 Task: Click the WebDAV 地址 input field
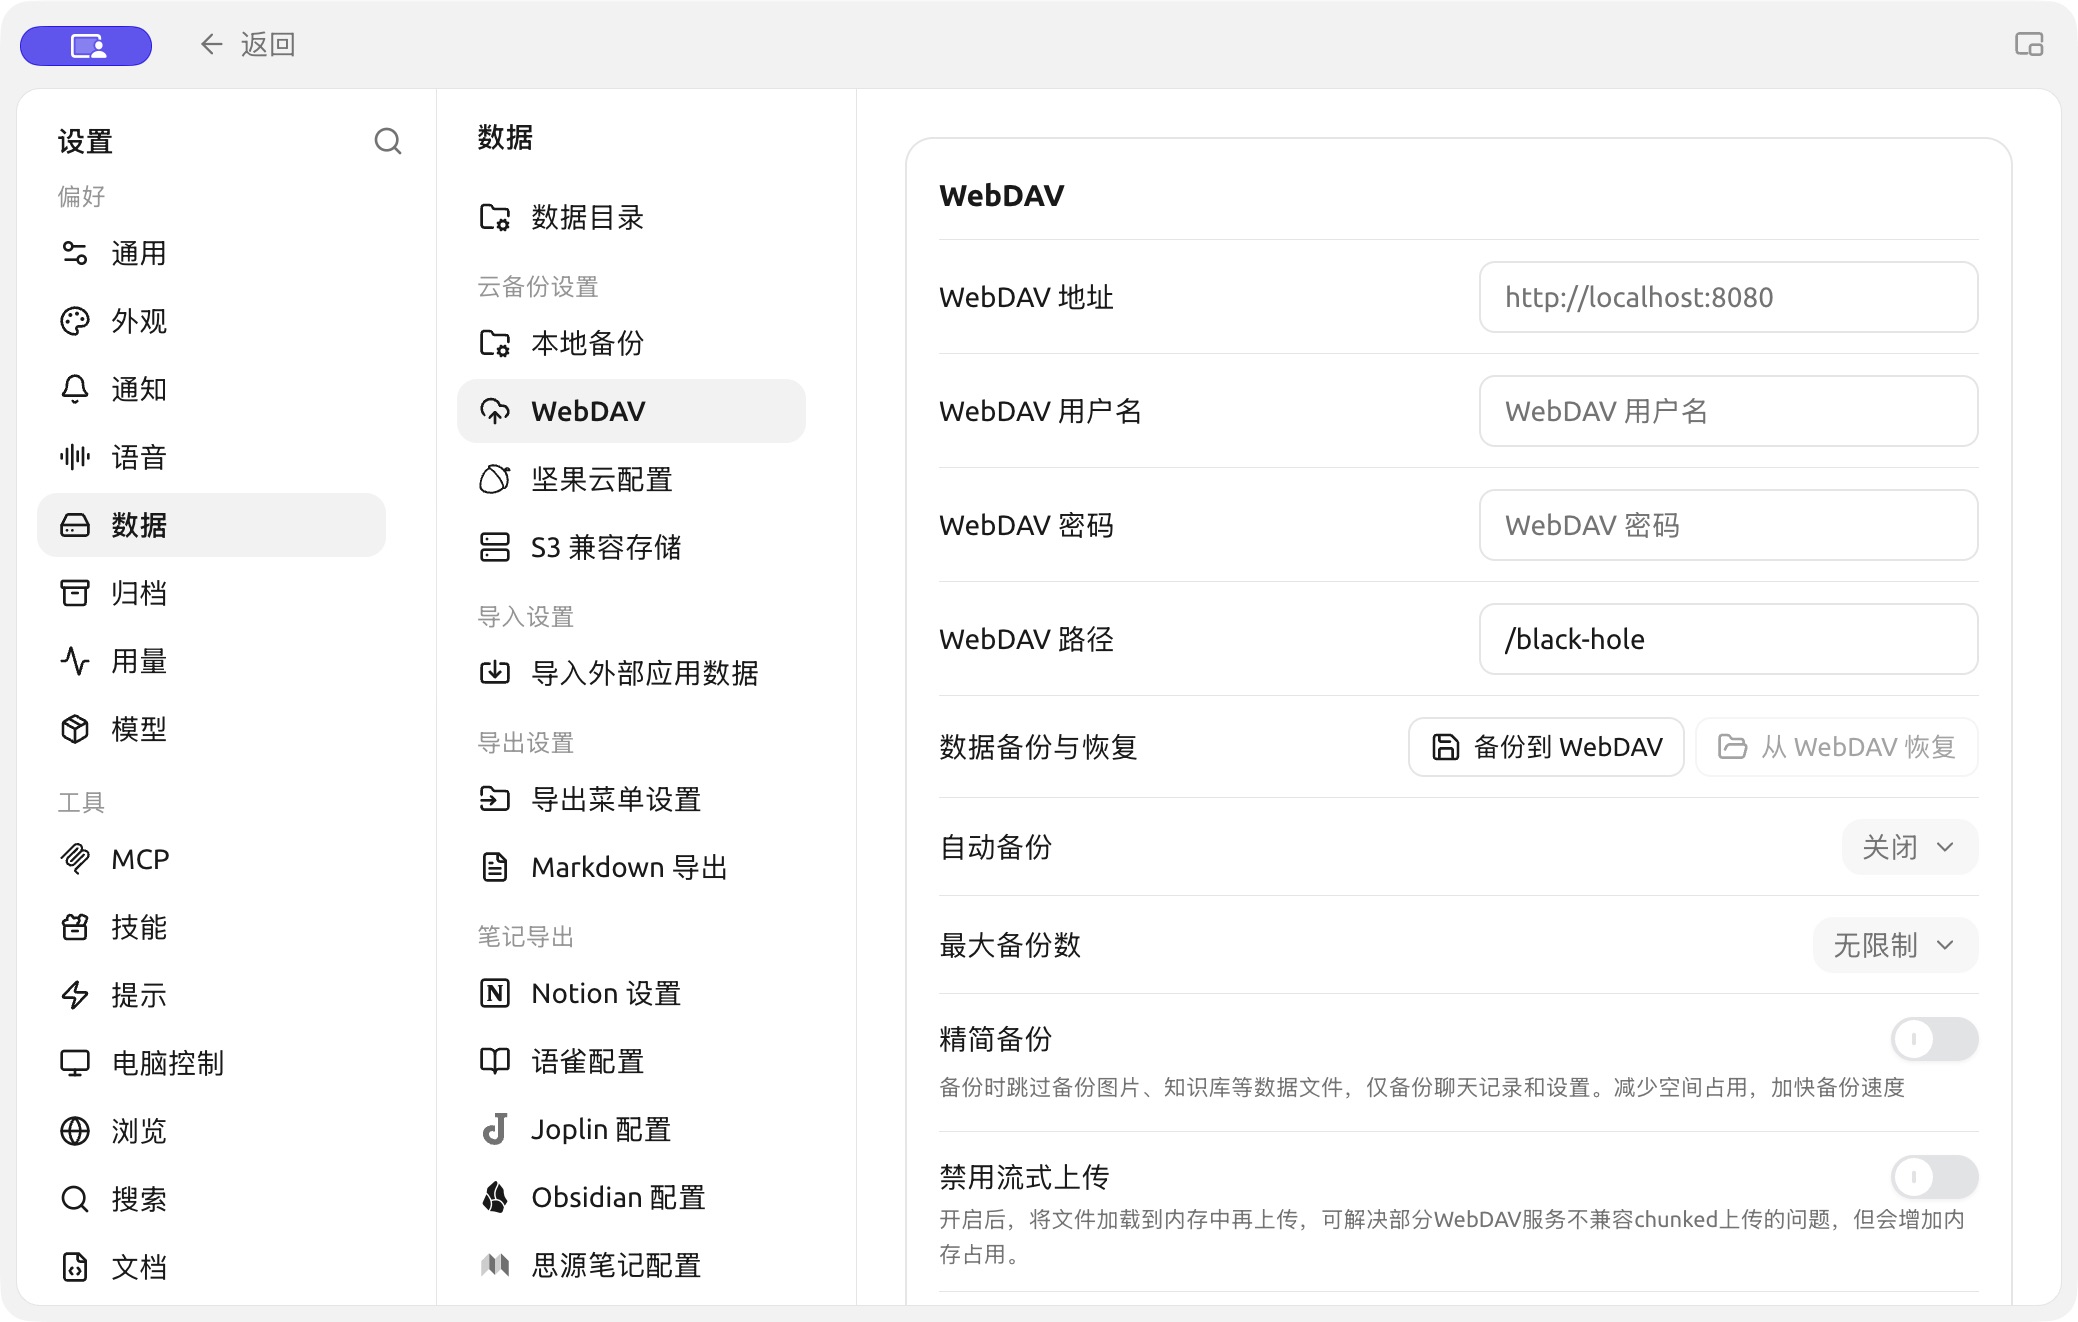pyautogui.click(x=1728, y=297)
